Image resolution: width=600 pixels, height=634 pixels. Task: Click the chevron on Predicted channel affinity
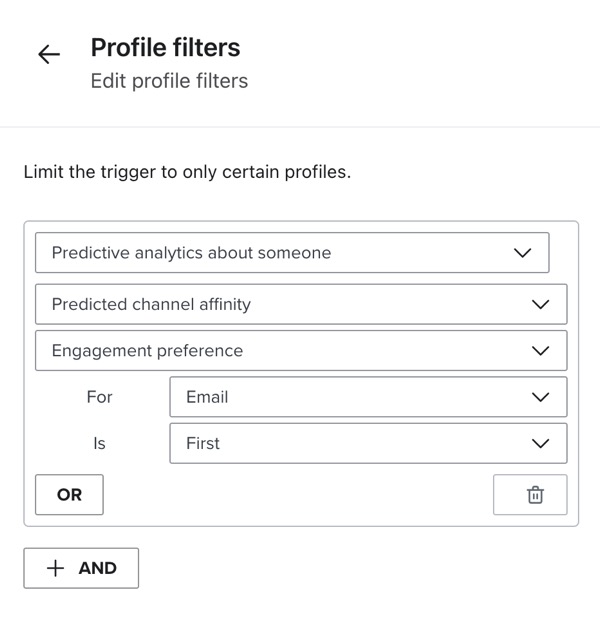pyautogui.click(x=540, y=304)
